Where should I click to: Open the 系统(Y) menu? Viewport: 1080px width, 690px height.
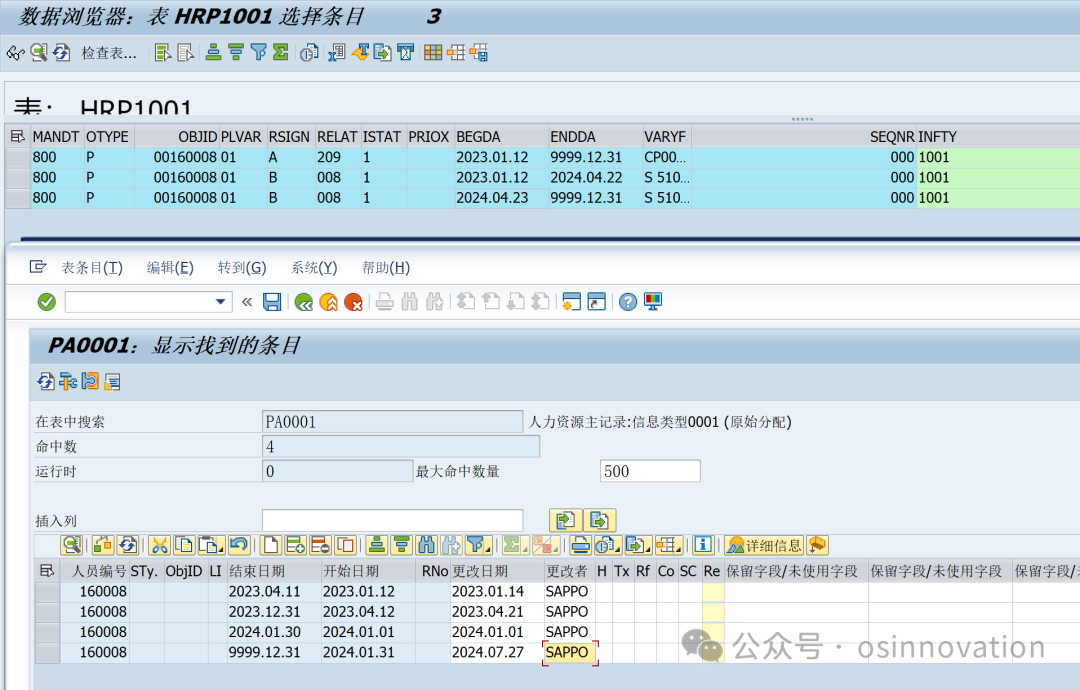click(312, 267)
